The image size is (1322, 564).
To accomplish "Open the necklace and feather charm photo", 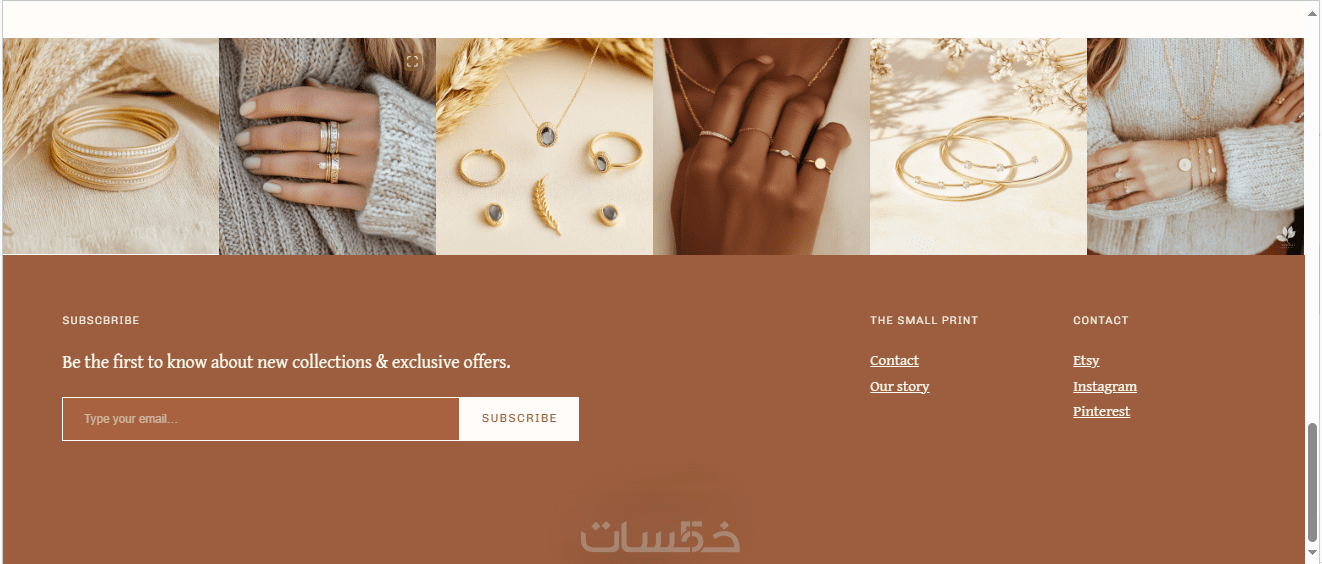I will point(545,146).
